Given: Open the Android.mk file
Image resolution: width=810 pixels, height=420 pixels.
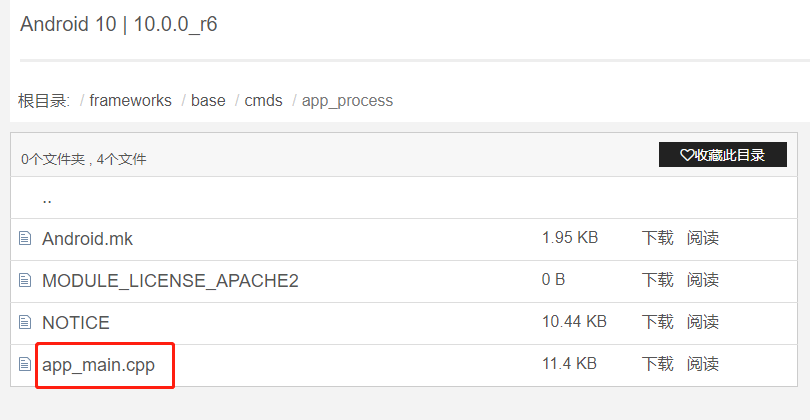Looking at the screenshot, I should (87, 239).
